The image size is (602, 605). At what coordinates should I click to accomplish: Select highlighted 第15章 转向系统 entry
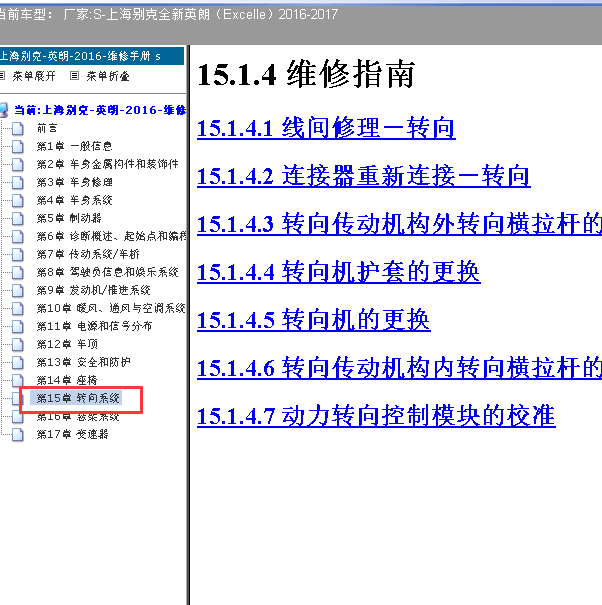click(78, 398)
